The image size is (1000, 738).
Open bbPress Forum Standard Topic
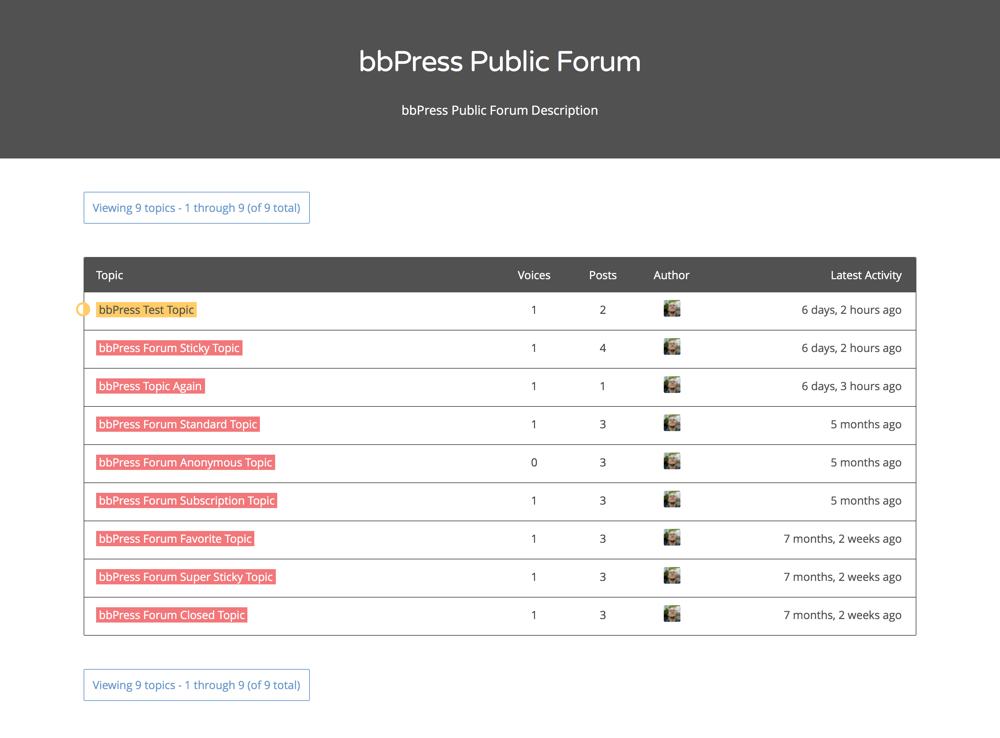(178, 425)
